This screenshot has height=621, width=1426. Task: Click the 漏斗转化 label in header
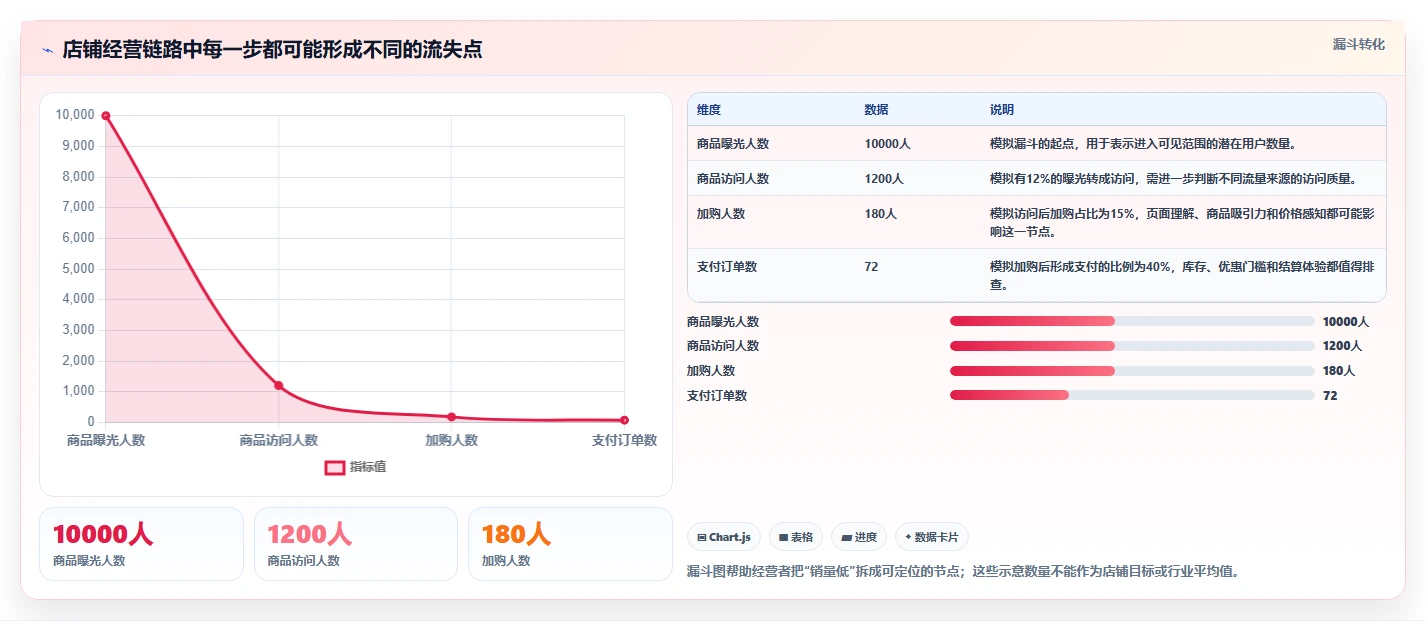coord(1359,45)
